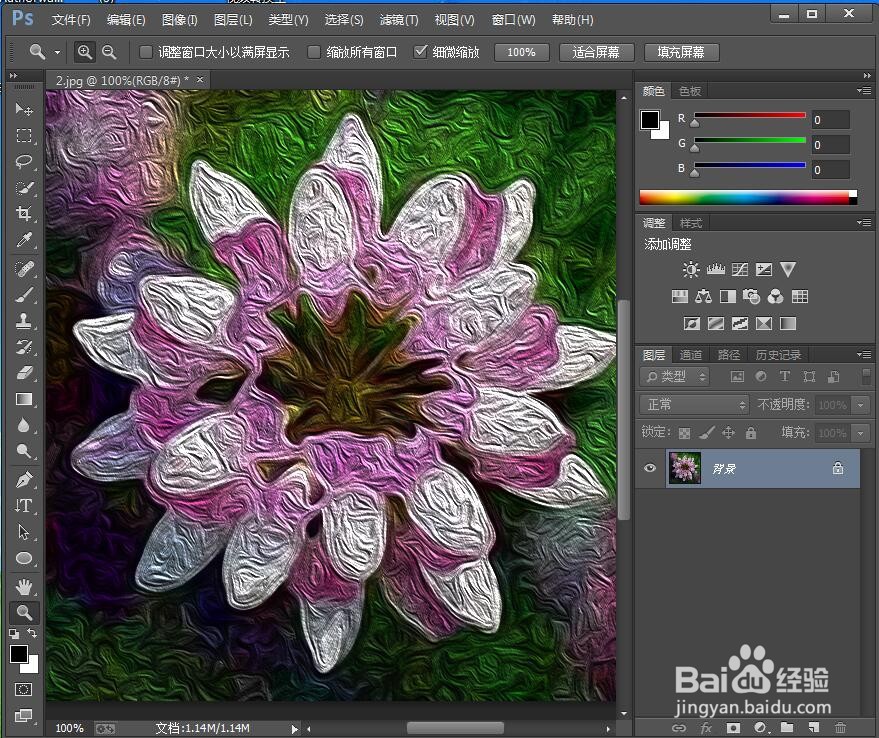Select the Ellipse shape tool
Image resolution: width=879 pixels, height=738 pixels.
[x=24, y=558]
